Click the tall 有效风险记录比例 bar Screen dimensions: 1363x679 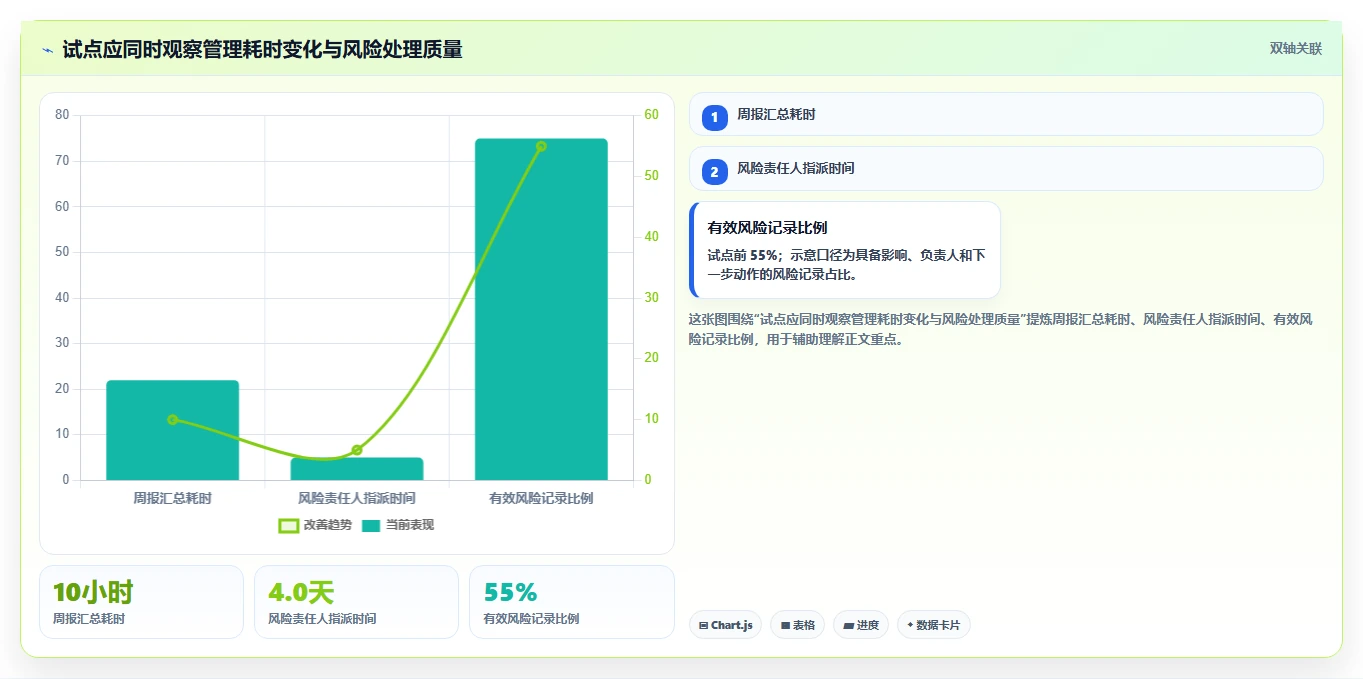tap(541, 309)
